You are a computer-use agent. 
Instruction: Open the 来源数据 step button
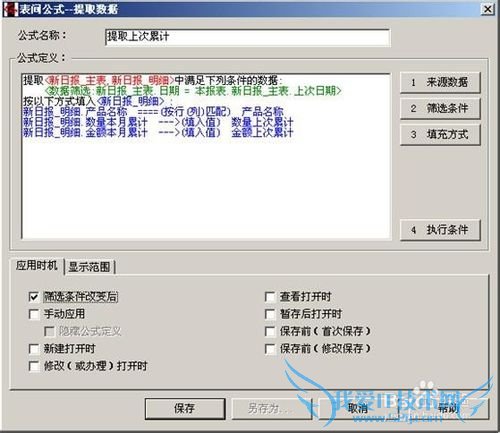click(440, 82)
